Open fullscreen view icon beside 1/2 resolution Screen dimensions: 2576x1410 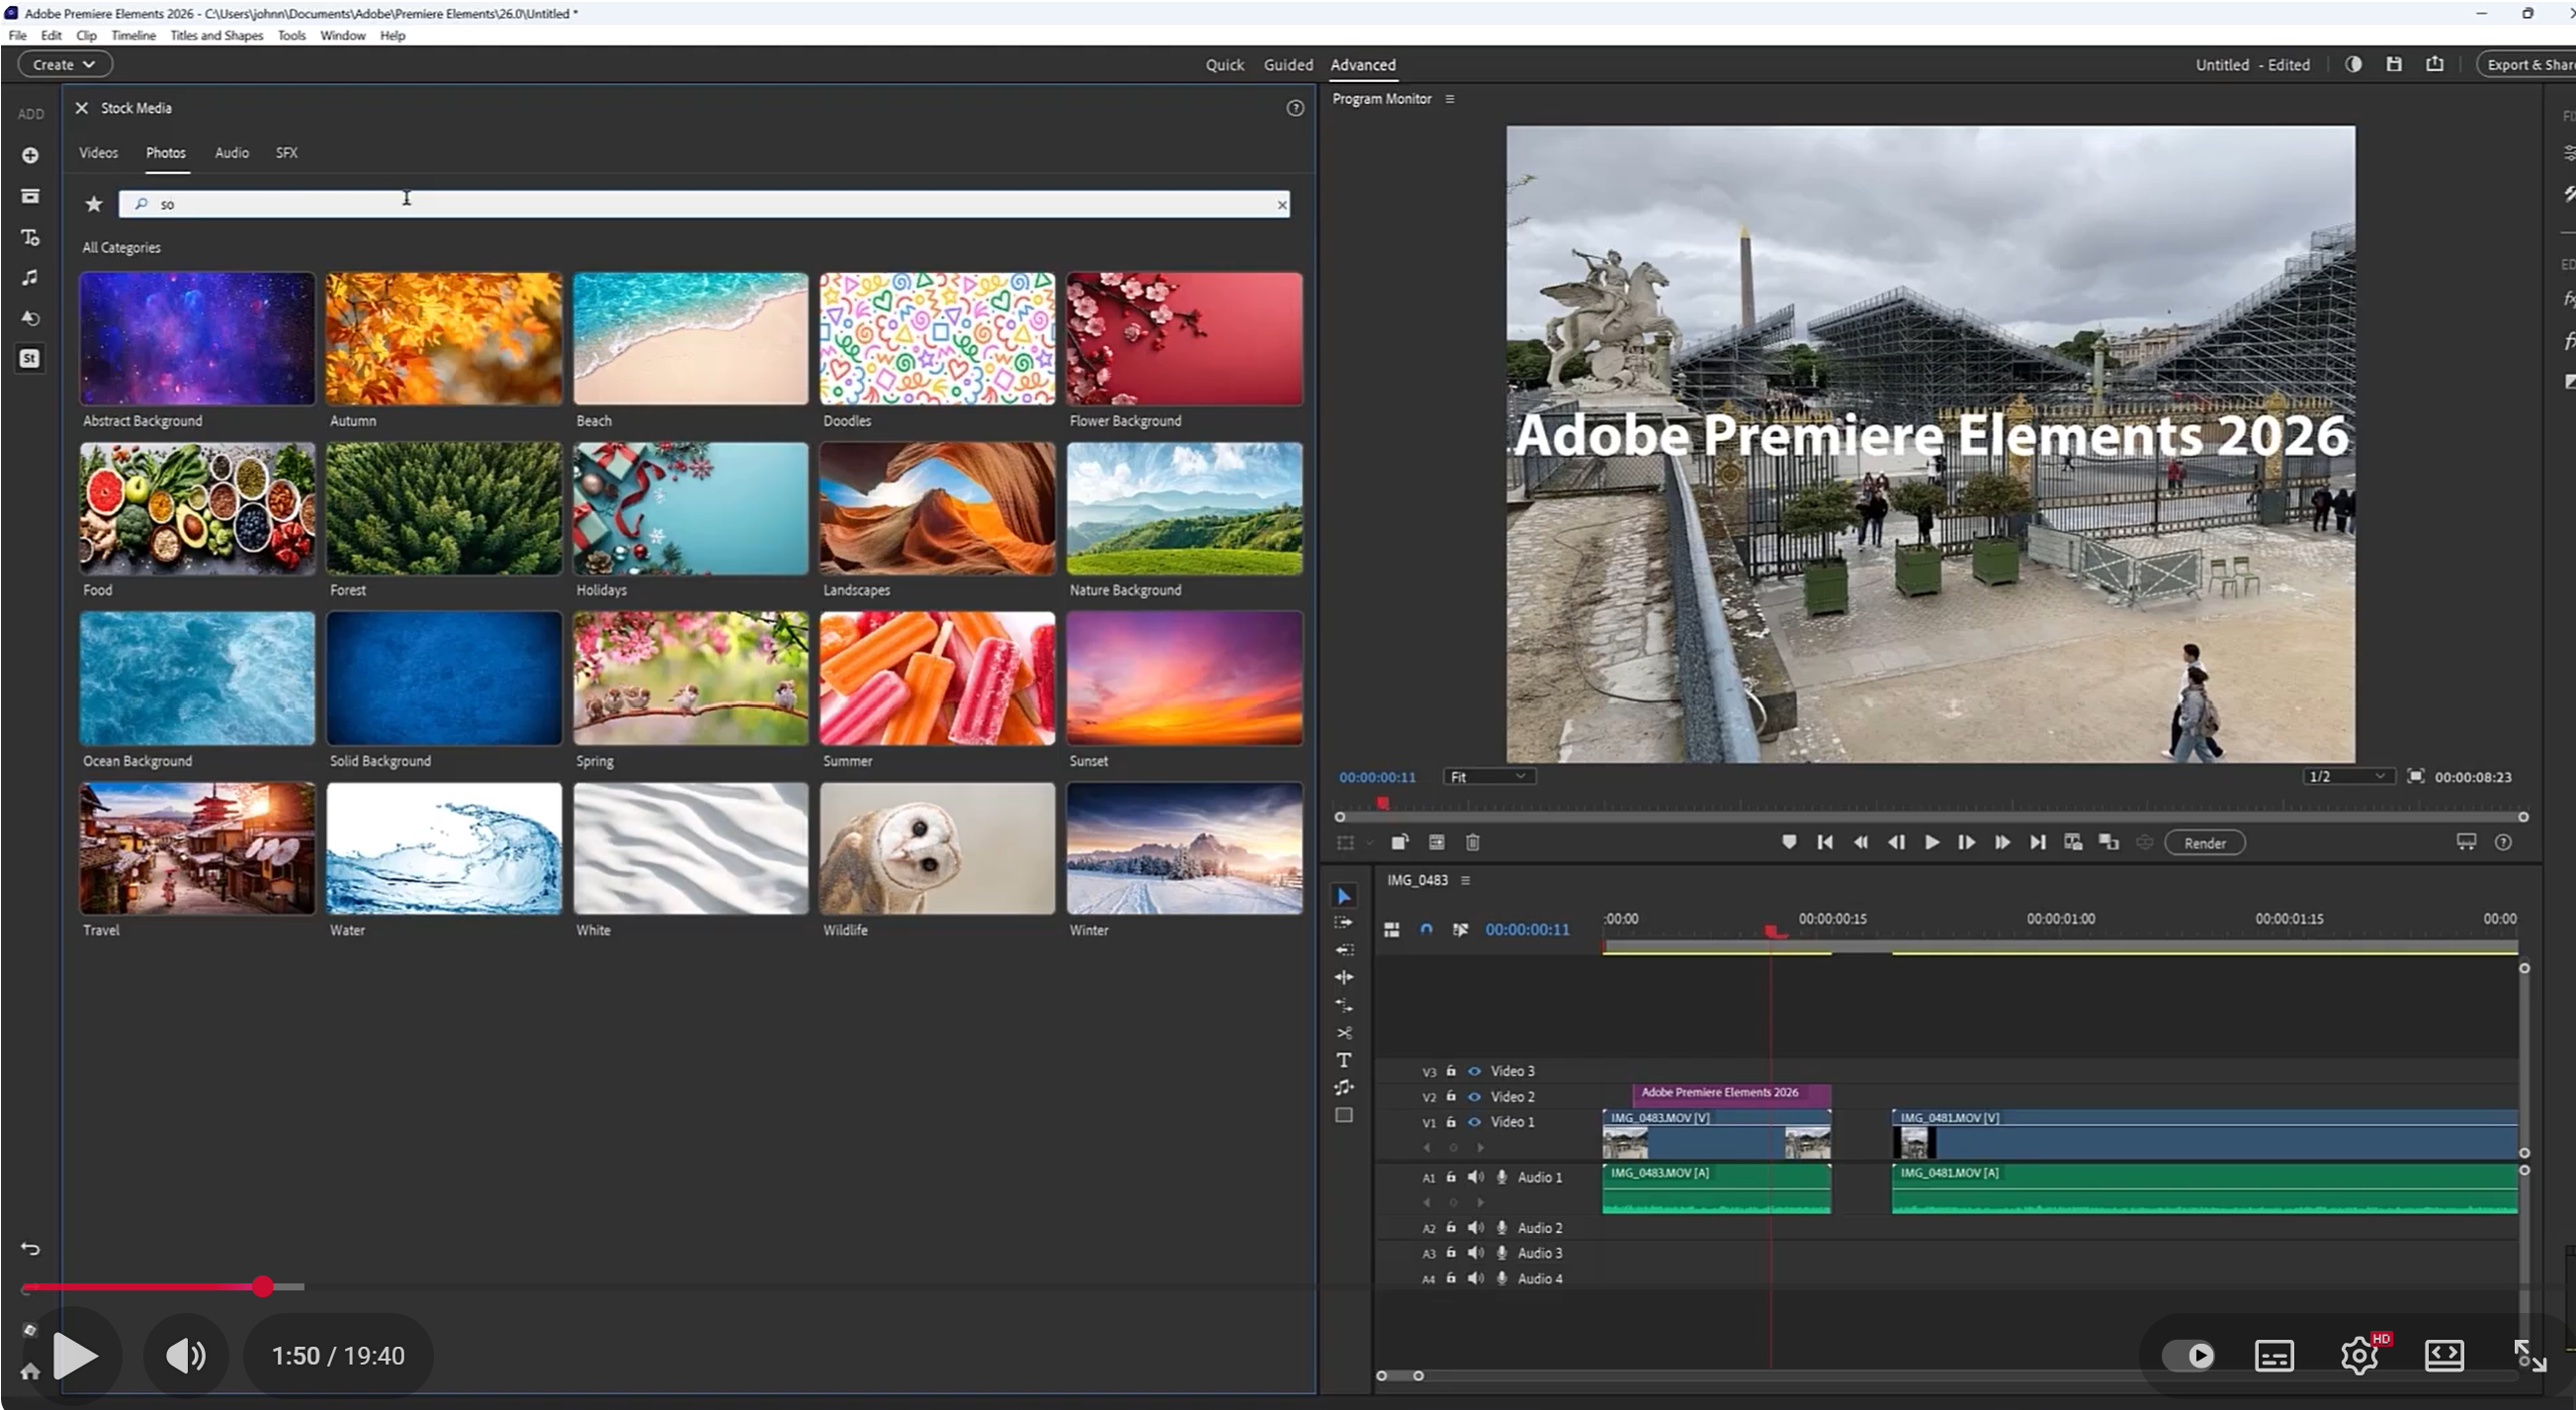pos(2415,776)
